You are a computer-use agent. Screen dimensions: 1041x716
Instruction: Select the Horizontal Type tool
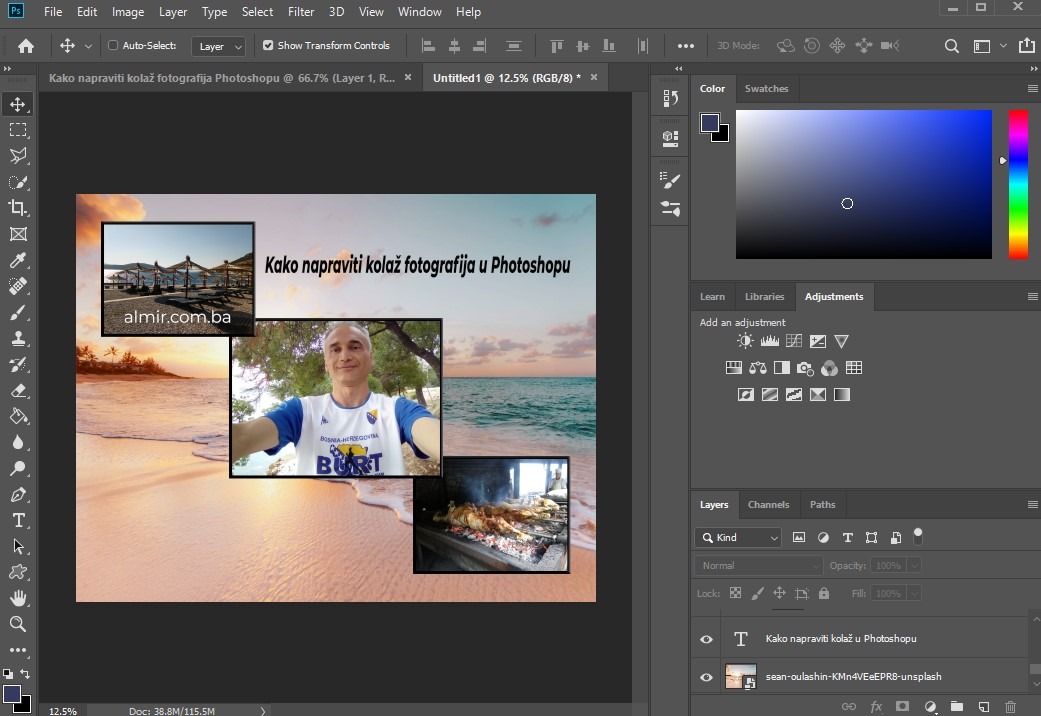pyautogui.click(x=18, y=520)
